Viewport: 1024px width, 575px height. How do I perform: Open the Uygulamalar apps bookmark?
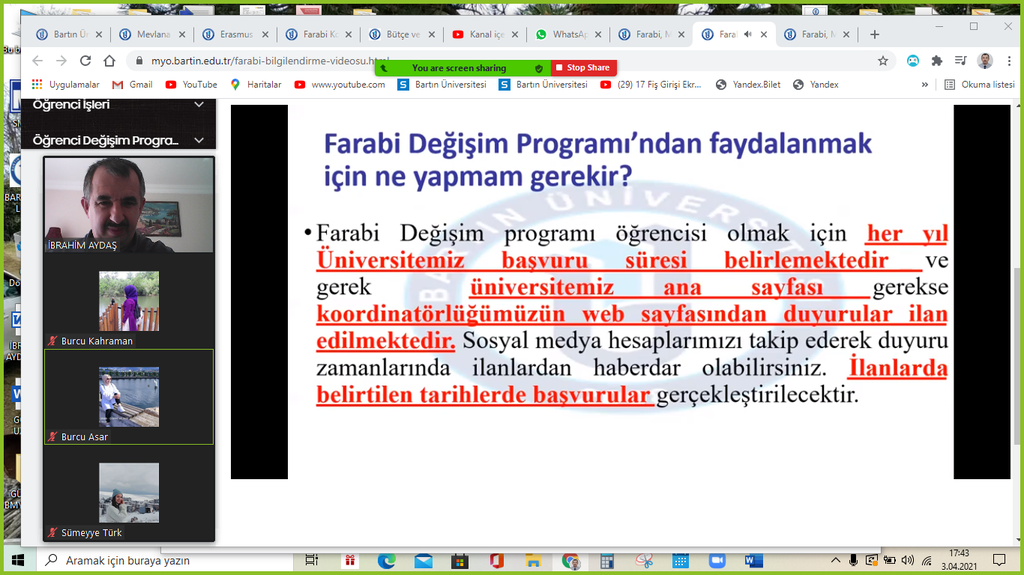click(x=65, y=84)
